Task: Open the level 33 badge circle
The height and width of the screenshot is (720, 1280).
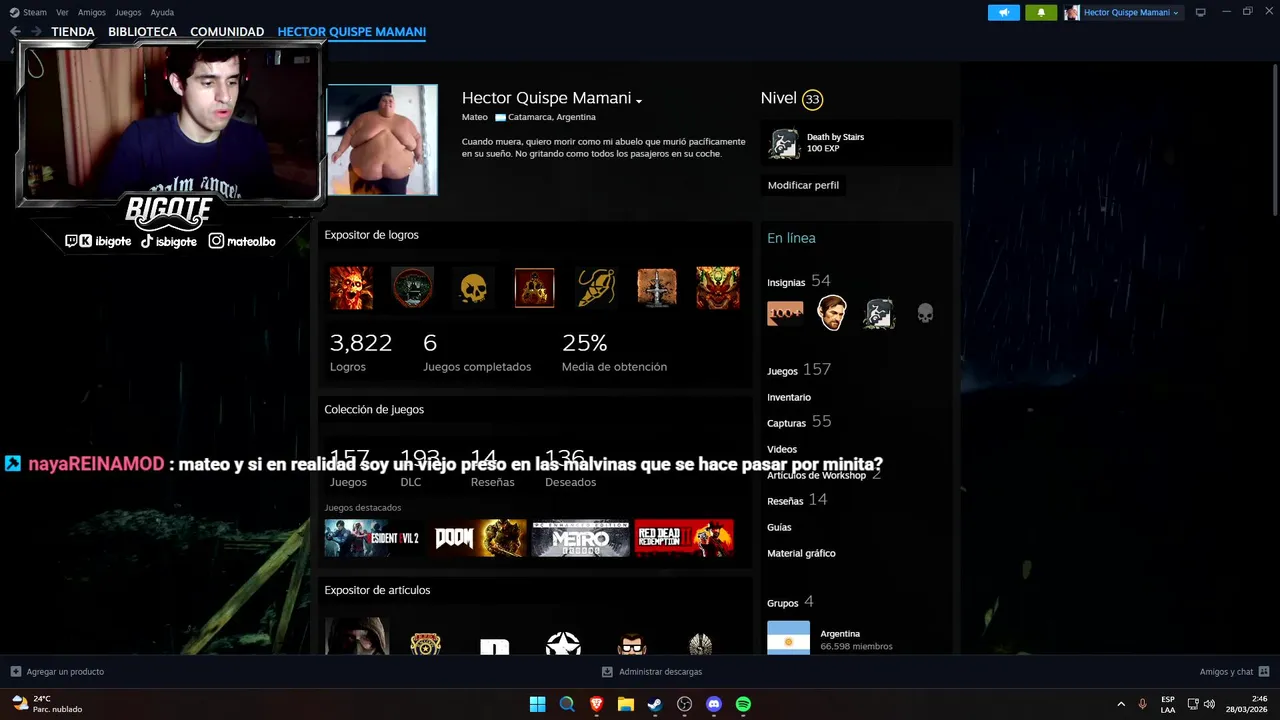Action: click(x=812, y=99)
